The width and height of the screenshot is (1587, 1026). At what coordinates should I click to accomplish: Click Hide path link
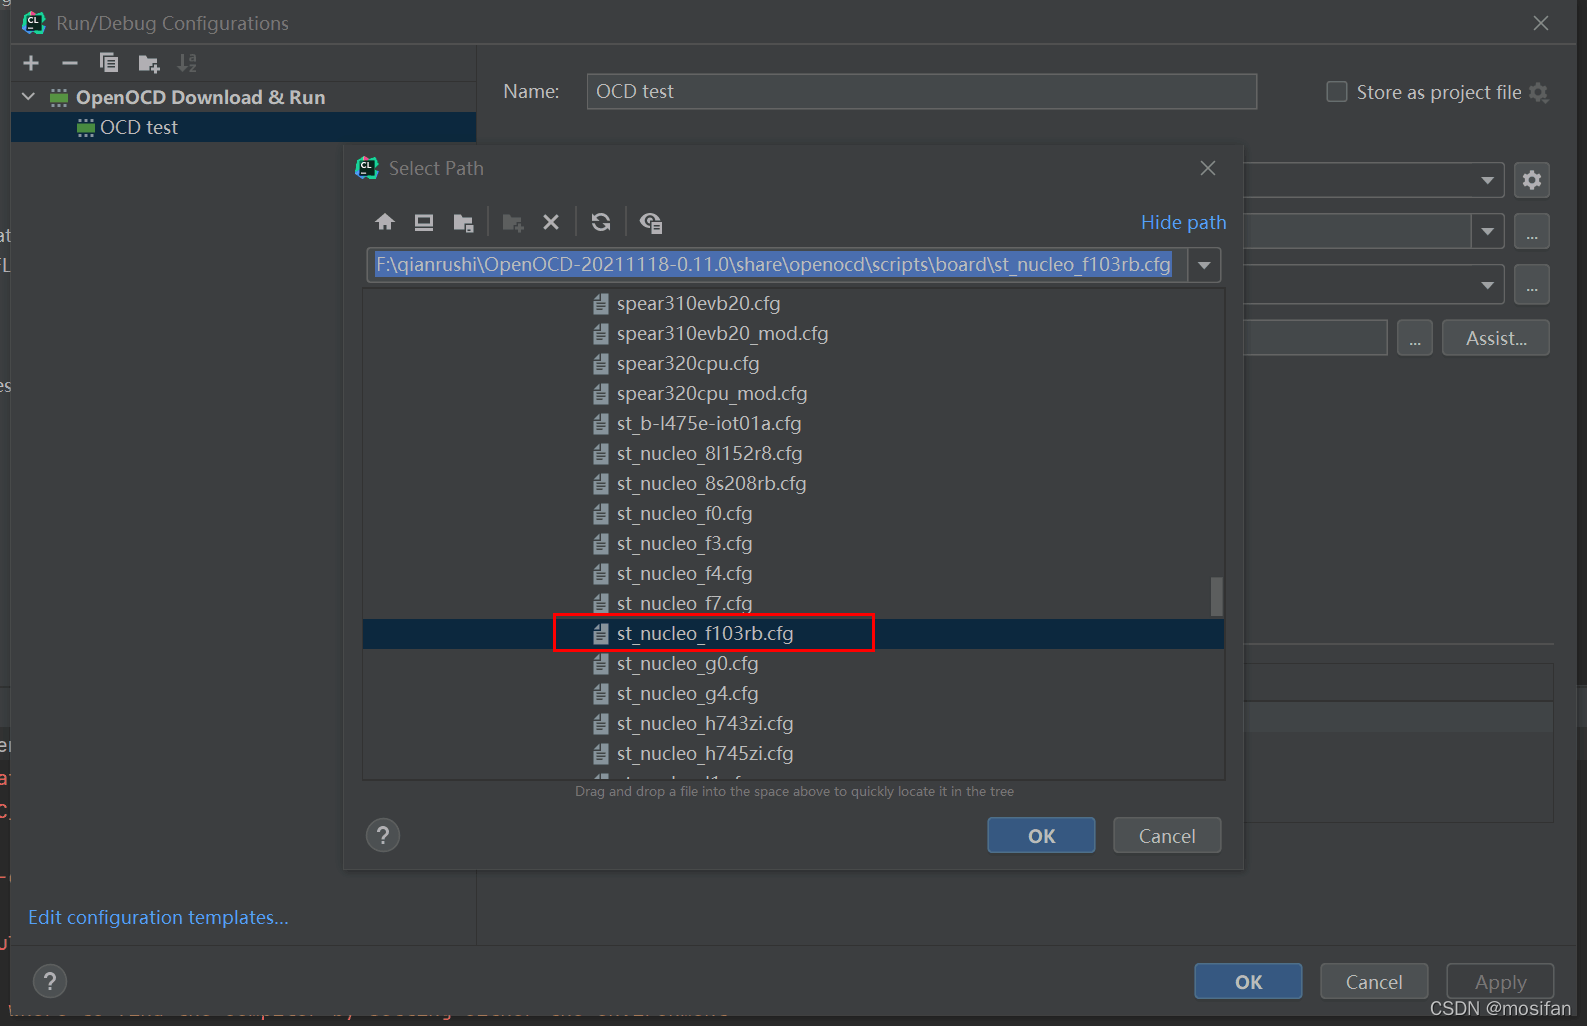(x=1183, y=222)
